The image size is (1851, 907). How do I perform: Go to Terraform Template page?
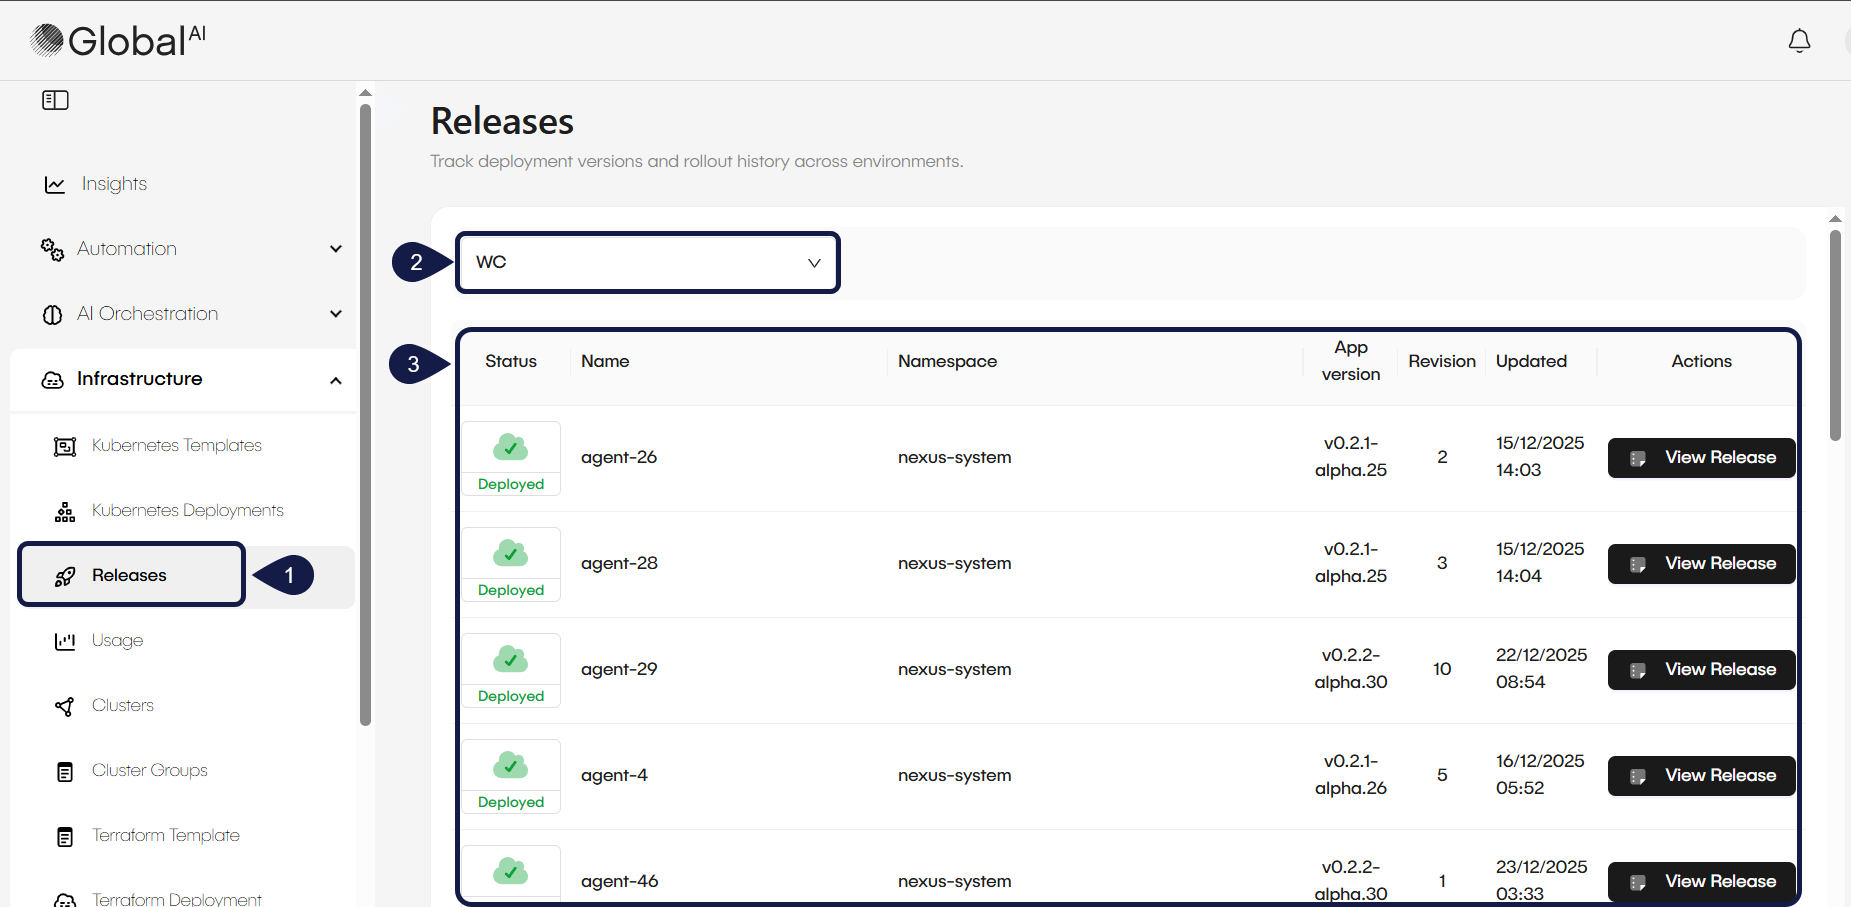(165, 836)
